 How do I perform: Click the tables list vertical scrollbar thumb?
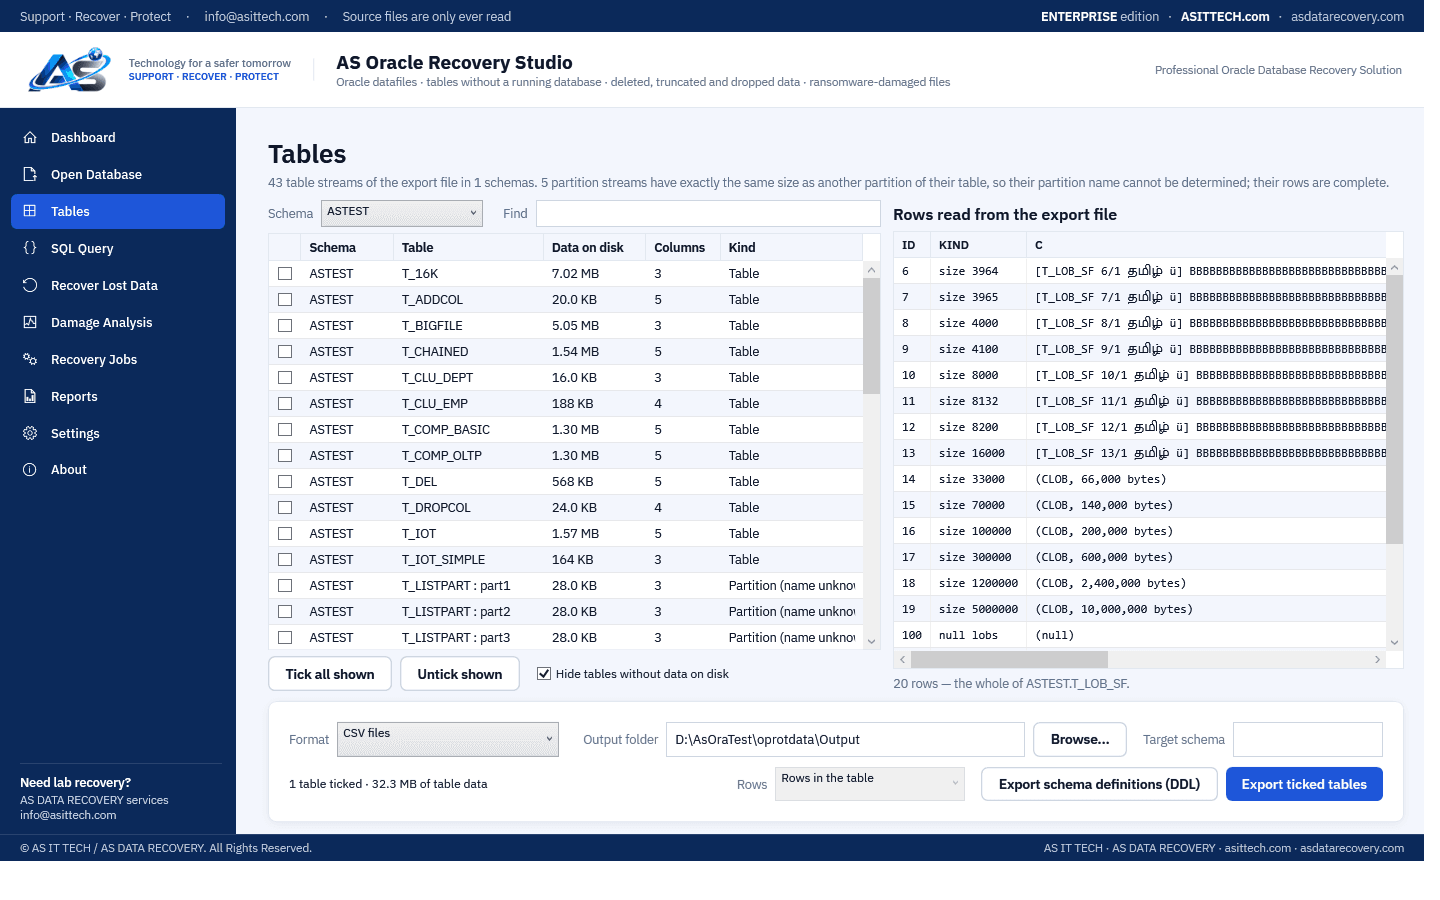871,337
